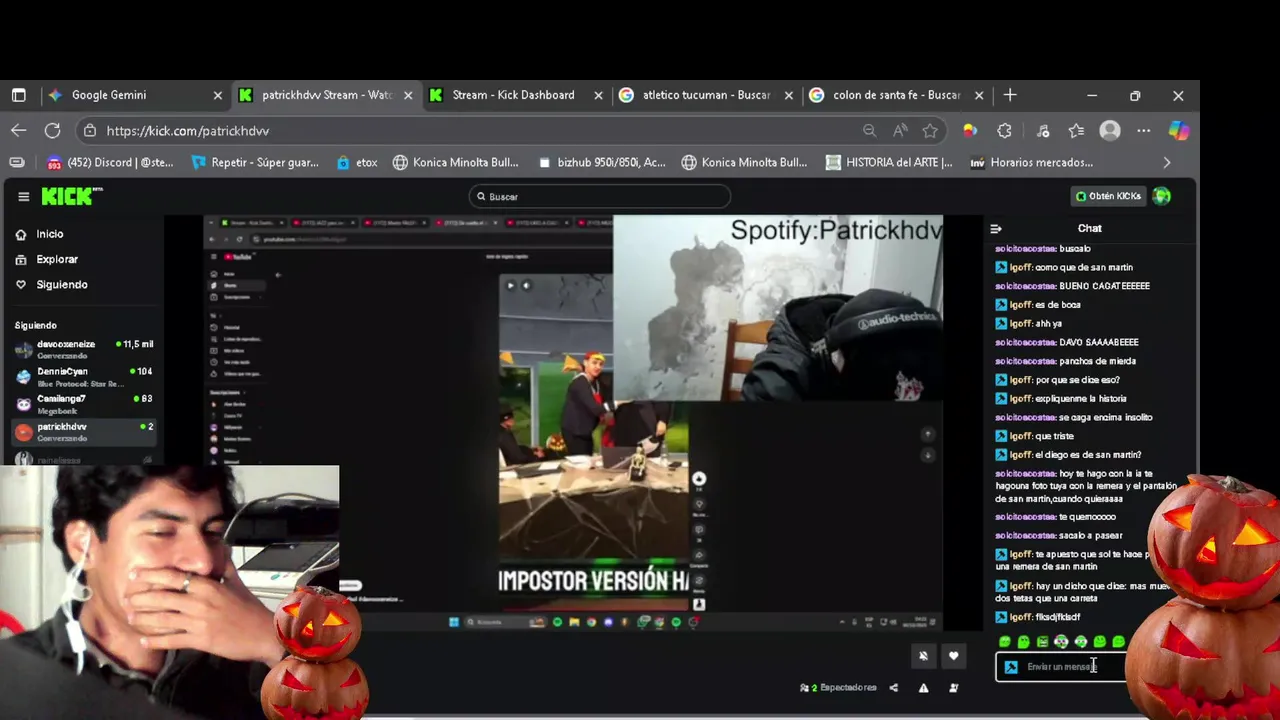Viewport: 1280px width, 720px height.
Task: Open the profile avatar menu
Action: pyautogui.click(x=1162, y=196)
